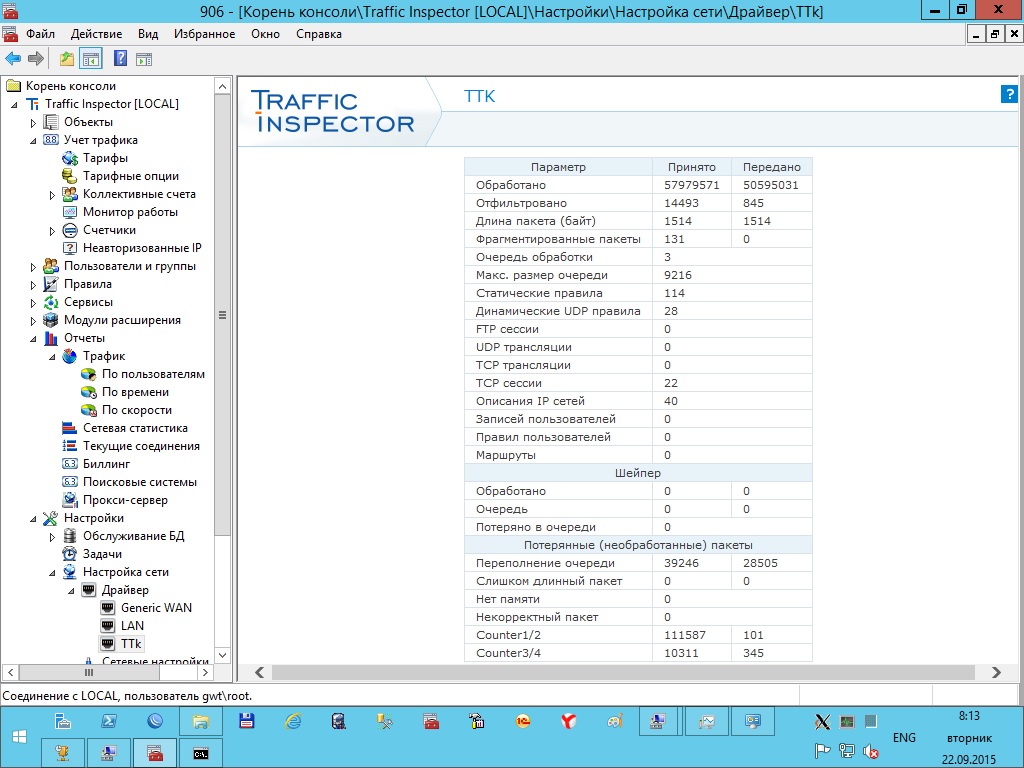Click the Back arrow in the toolbar
The height and width of the screenshot is (768, 1024).
[12, 59]
